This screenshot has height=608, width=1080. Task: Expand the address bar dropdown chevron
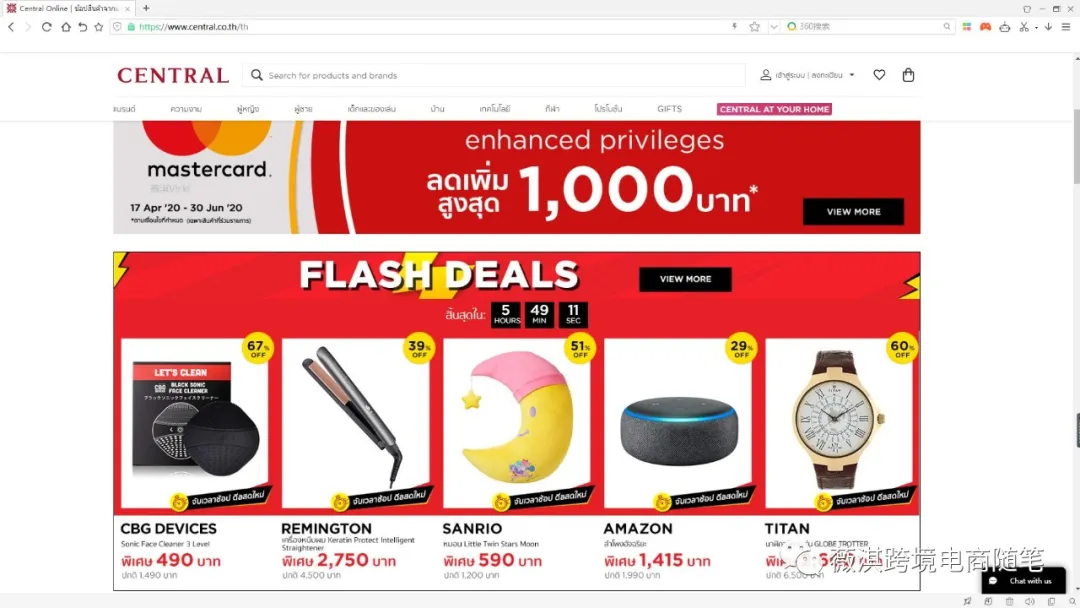point(773,27)
